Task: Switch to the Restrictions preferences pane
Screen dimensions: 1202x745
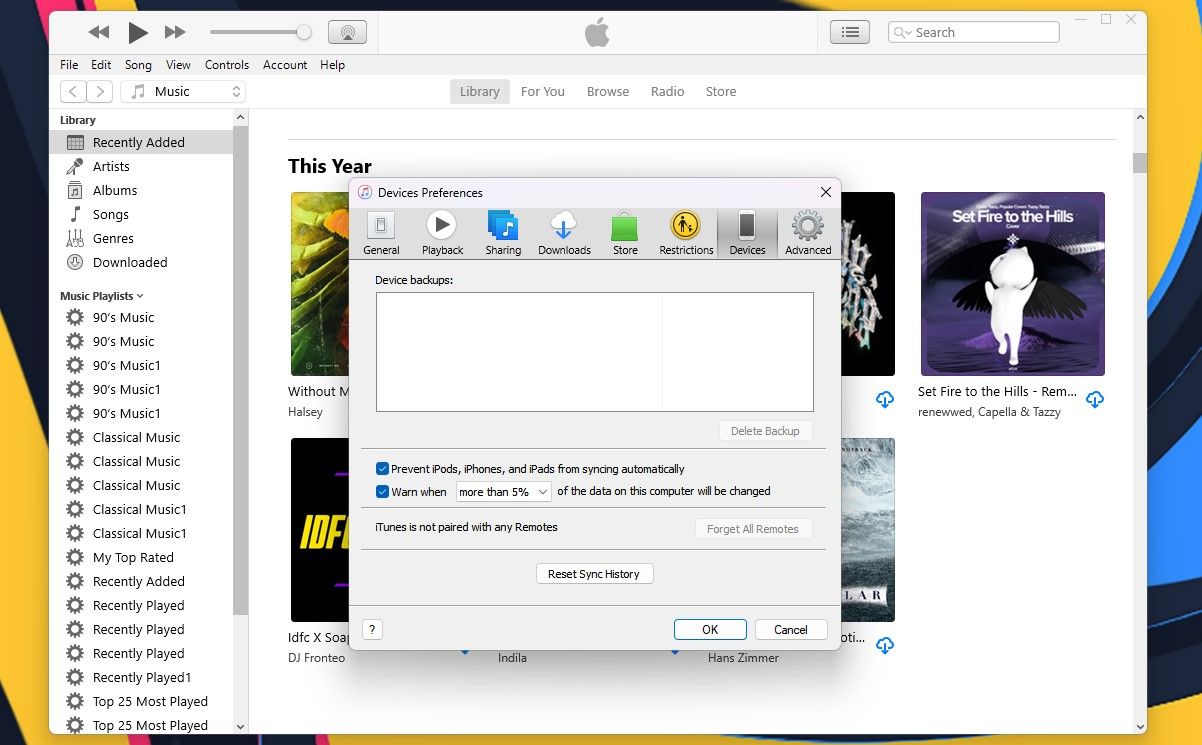Action: [x=685, y=233]
